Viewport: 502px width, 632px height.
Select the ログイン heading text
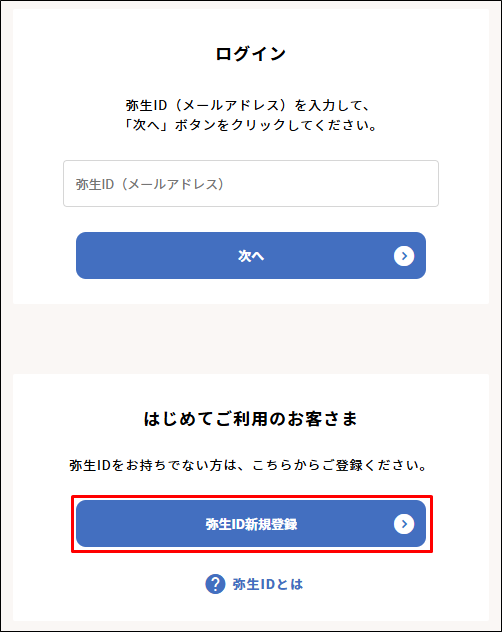coord(251,54)
